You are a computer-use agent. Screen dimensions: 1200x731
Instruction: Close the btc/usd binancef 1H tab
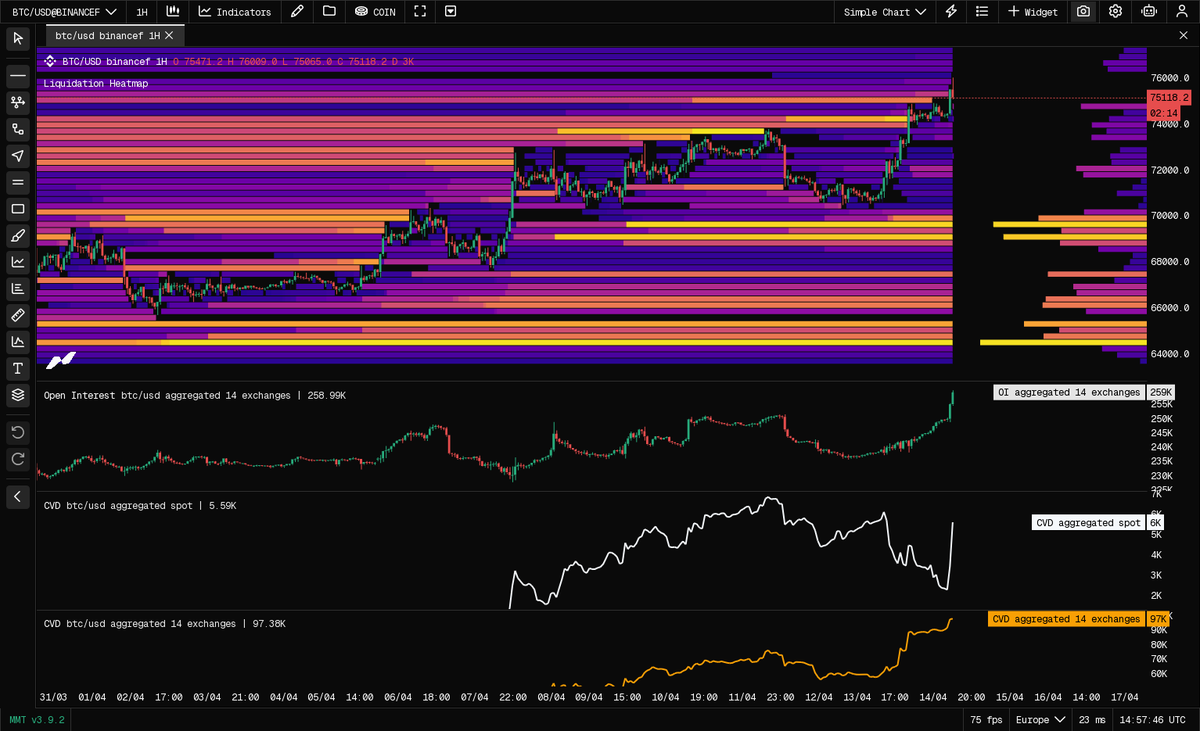(x=170, y=35)
